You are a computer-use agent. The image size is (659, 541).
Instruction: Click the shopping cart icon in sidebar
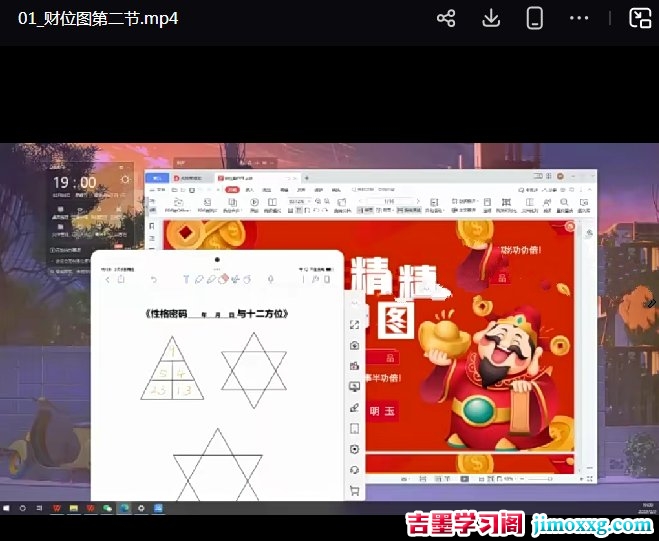[354, 491]
